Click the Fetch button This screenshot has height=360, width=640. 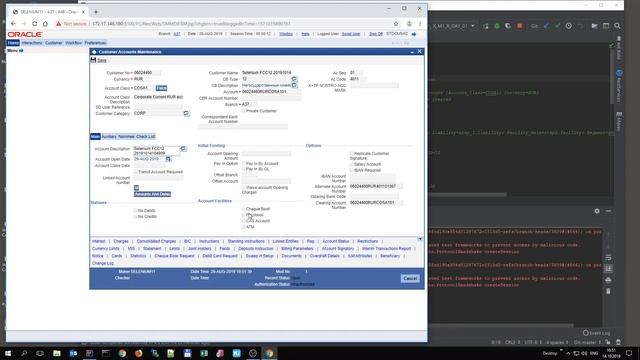[x=161, y=88]
